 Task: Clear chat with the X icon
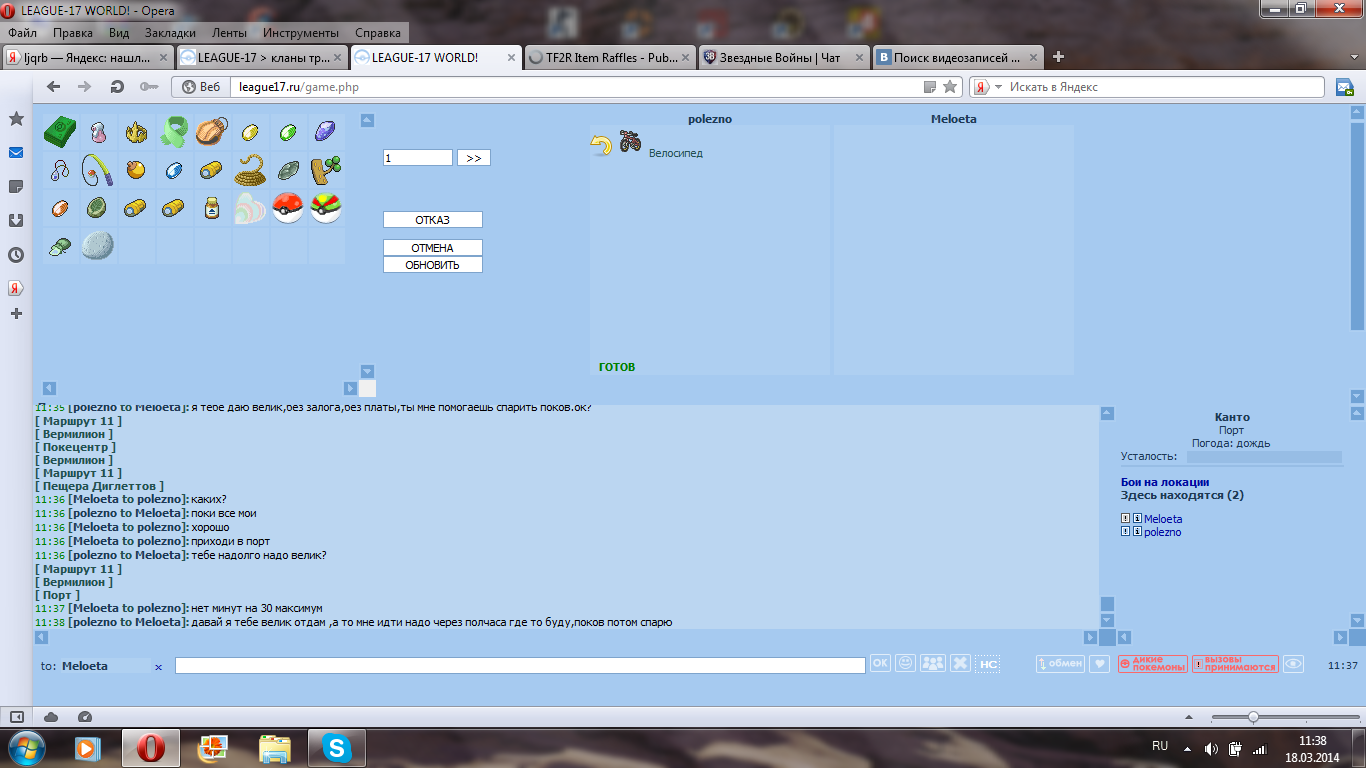960,663
